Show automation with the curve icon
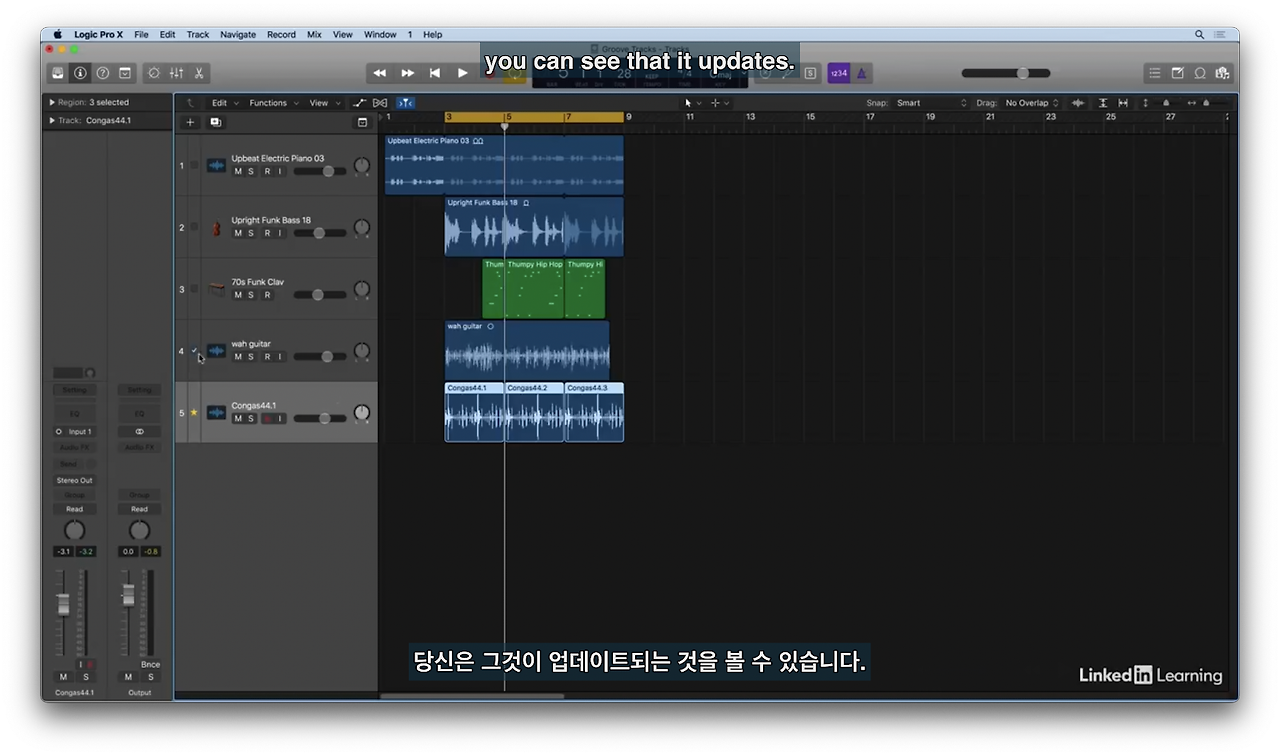Image resolution: width=1280 pixels, height=756 pixels. [360, 103]
